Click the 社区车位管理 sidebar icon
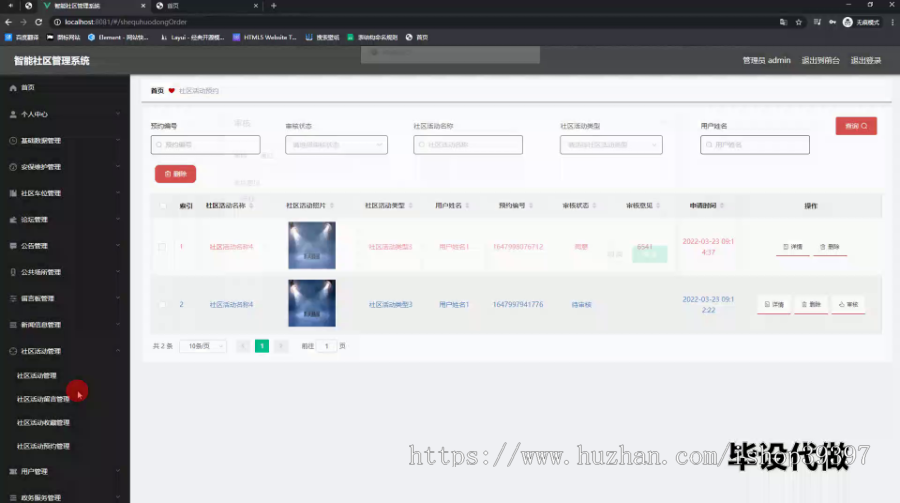Viewport: 900px width, 503px height. [x=13, y=194]
